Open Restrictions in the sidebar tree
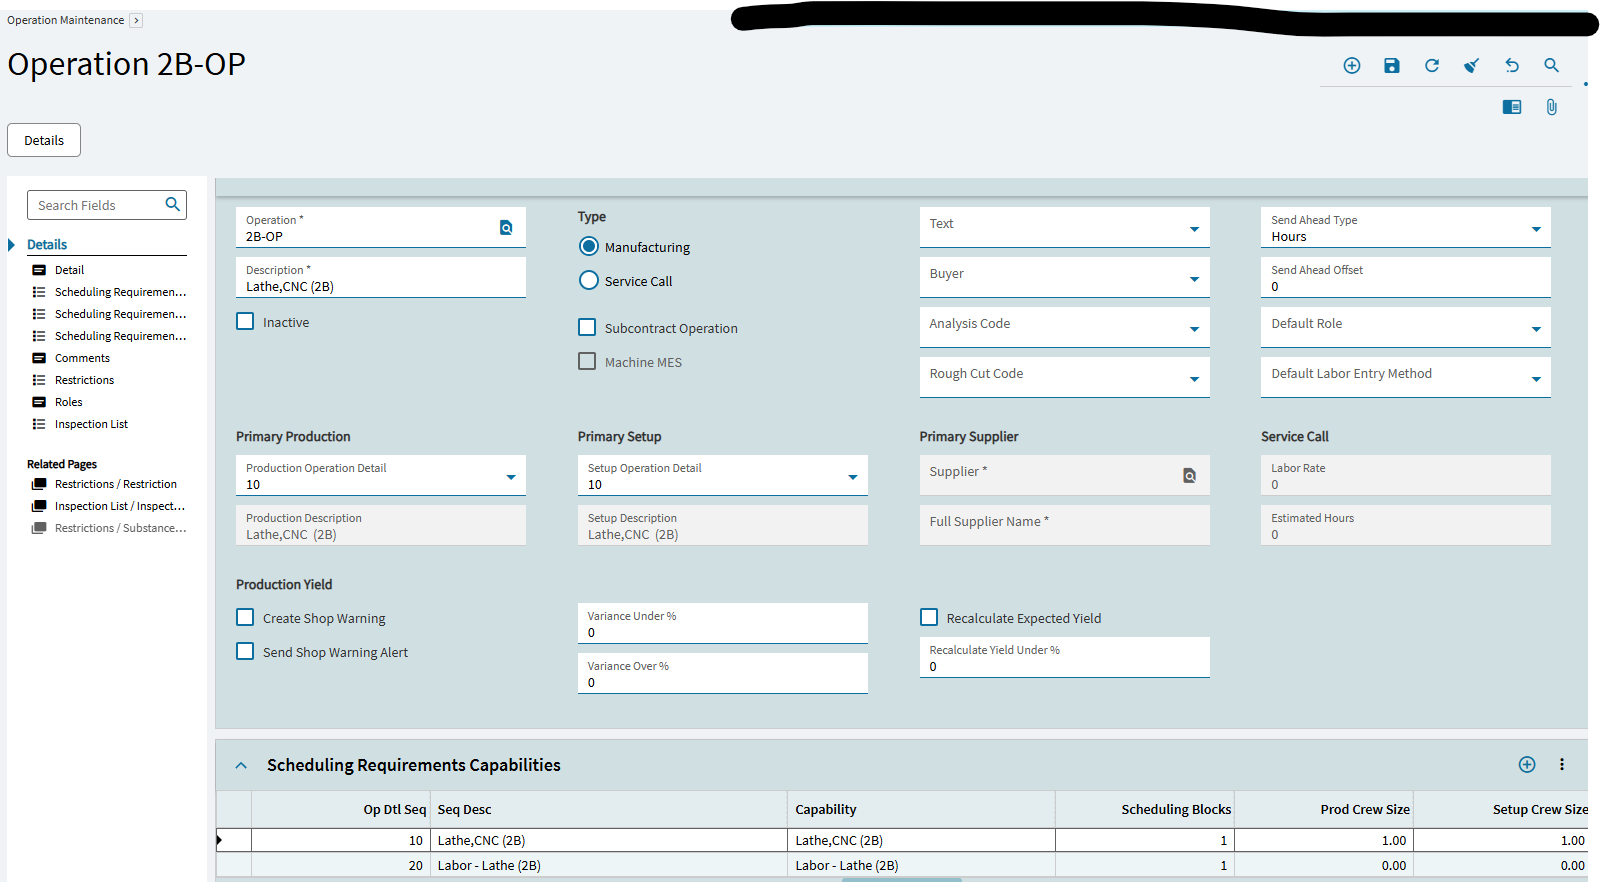The image size is (1600, 882). coord(84,380)
